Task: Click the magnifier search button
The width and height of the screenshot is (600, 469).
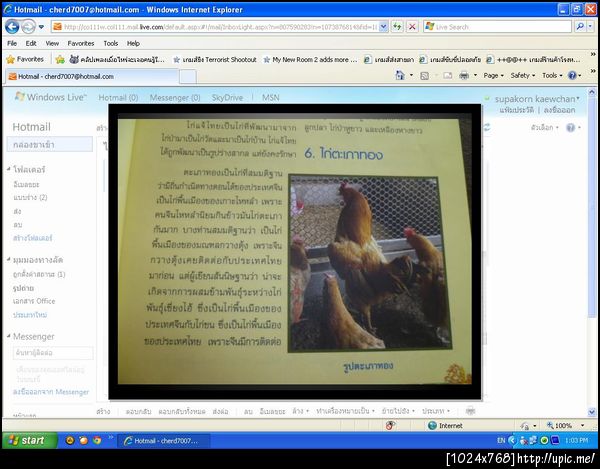Action: click(x=580, y=26)
